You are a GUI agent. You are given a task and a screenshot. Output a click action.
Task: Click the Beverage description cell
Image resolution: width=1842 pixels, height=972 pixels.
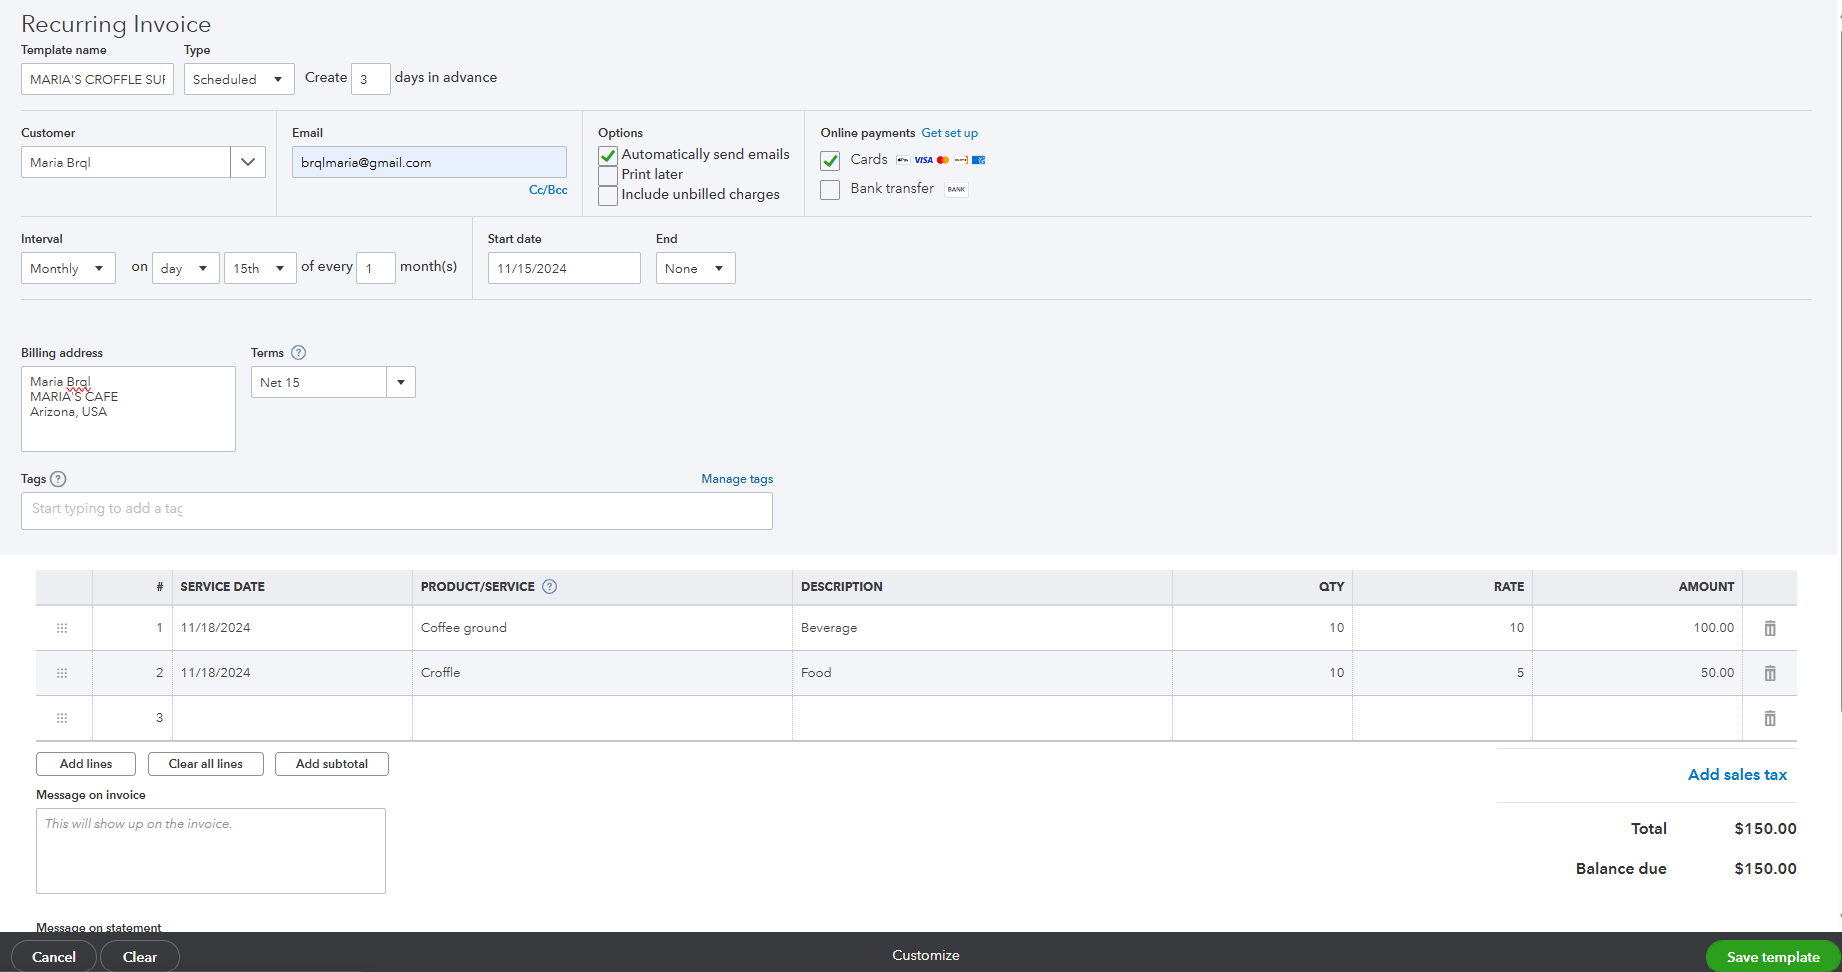coord(982,628)
